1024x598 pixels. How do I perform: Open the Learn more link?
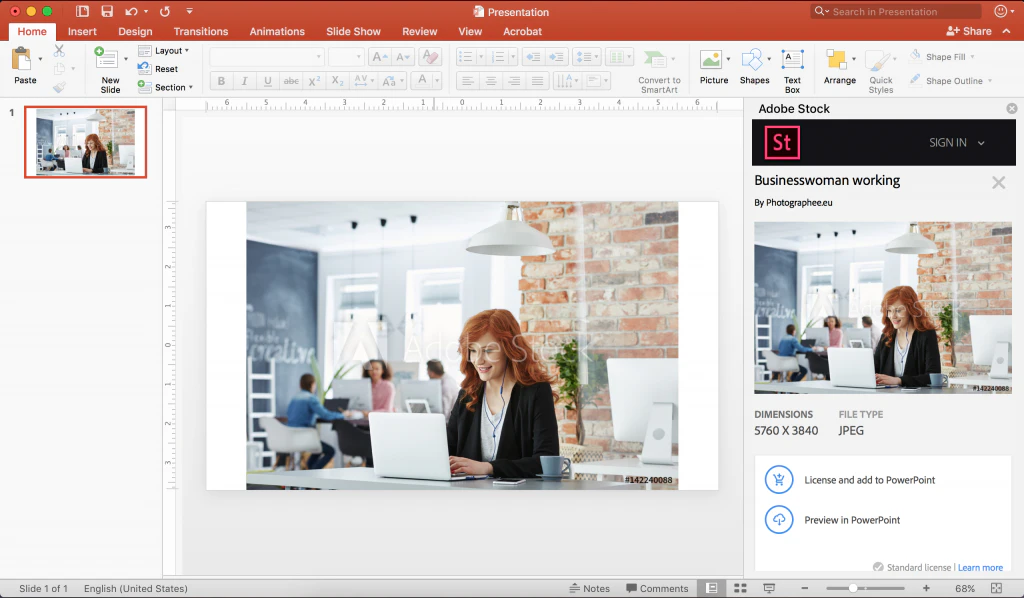[x=980, y=568]
